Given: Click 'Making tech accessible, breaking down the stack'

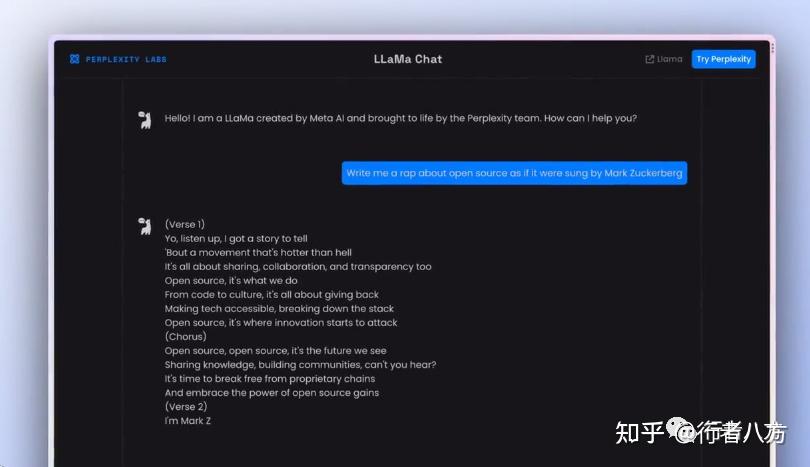Looking at the screenshot, I should pyautogui.click(x=279, y=308).
